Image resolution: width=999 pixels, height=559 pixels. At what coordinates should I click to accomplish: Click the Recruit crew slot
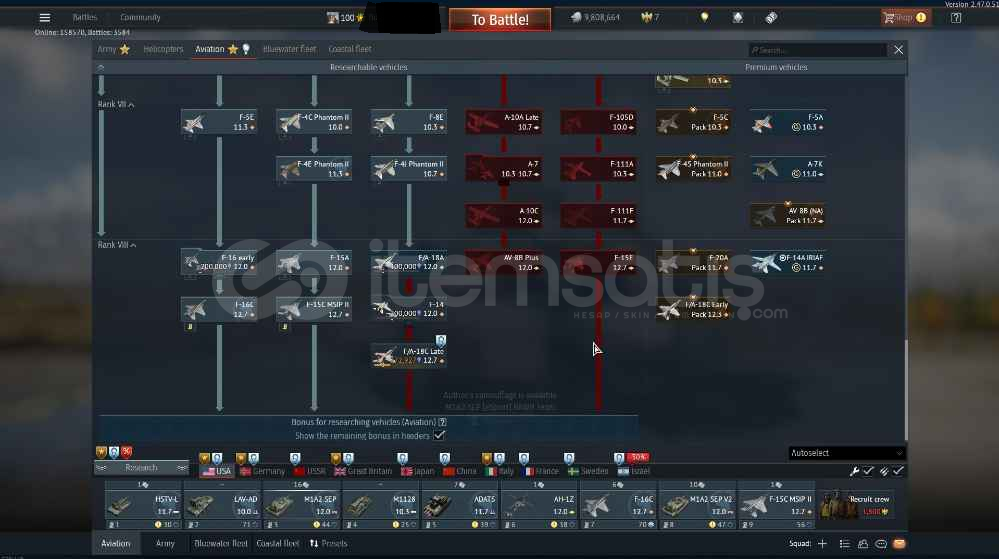[856, 505]
